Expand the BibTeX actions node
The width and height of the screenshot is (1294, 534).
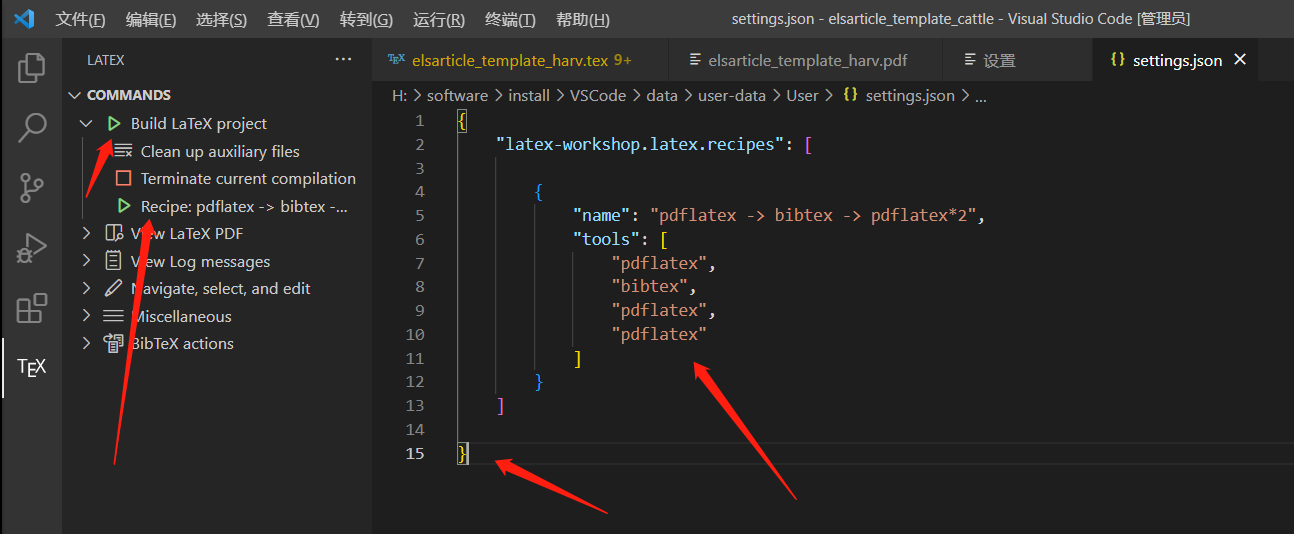86,344
